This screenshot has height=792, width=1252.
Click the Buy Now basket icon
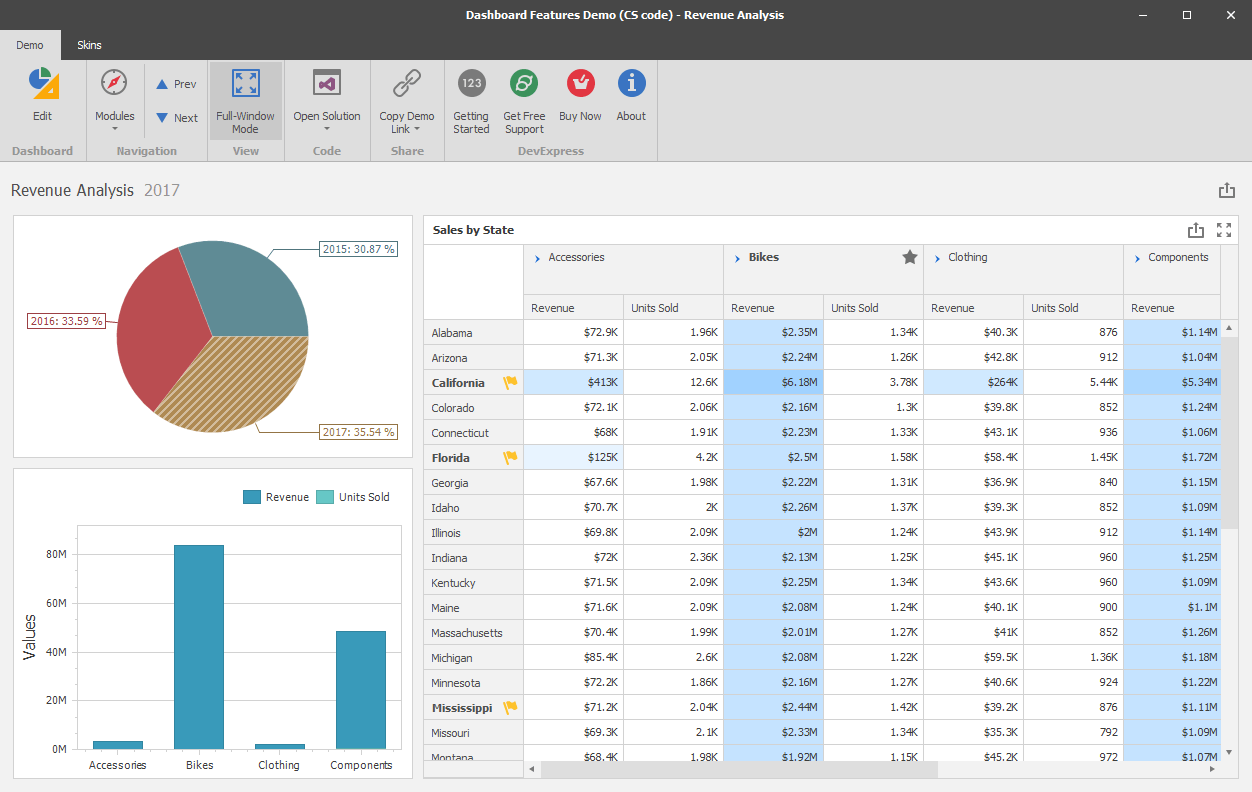coord(580,84)
